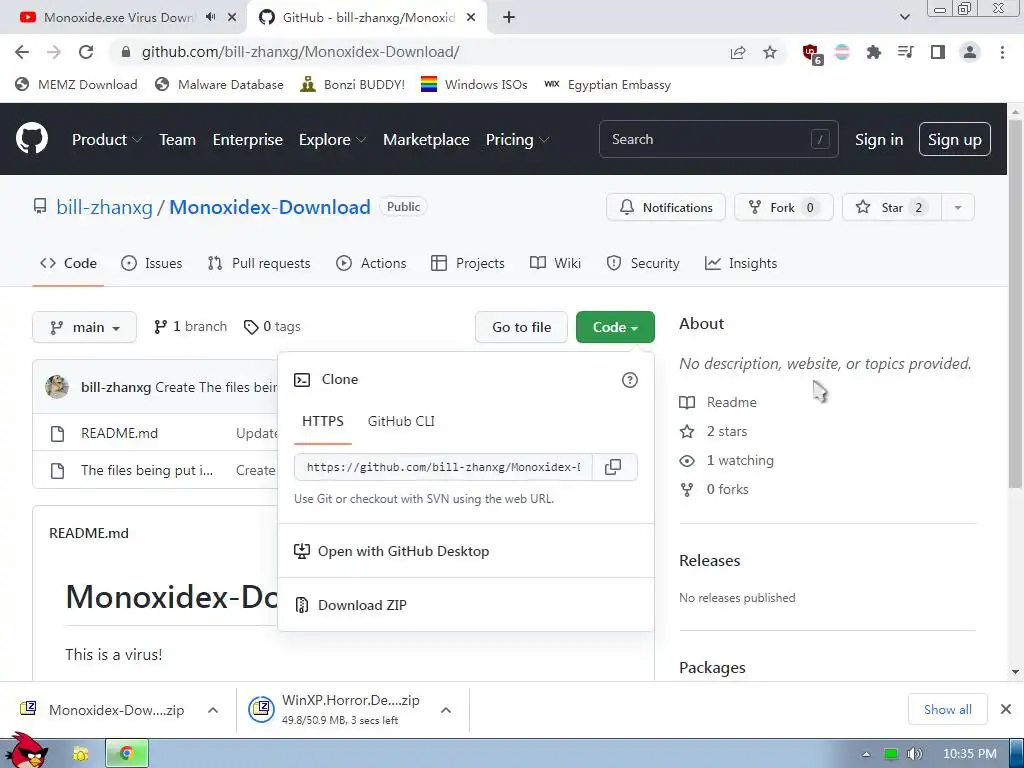Open the main branch dropdown
This screenshot has height=768, width=1024.
pos(84,327)
